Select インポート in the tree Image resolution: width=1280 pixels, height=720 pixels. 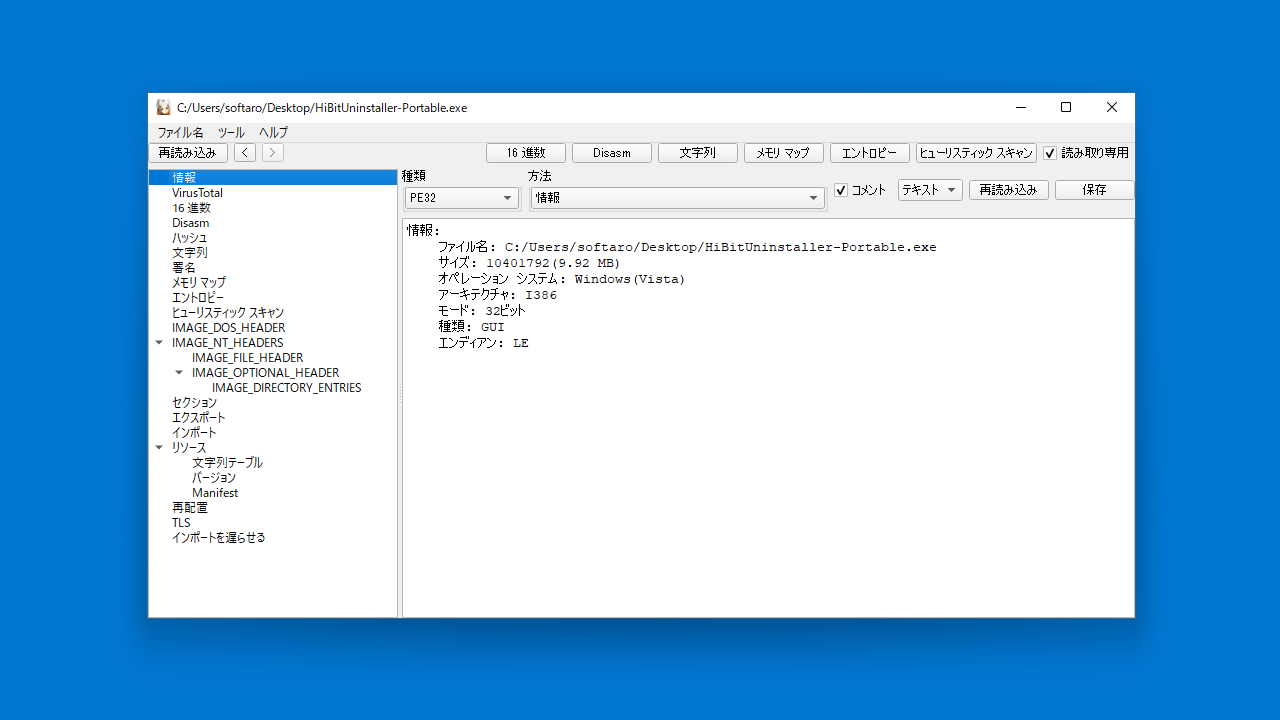194,433
